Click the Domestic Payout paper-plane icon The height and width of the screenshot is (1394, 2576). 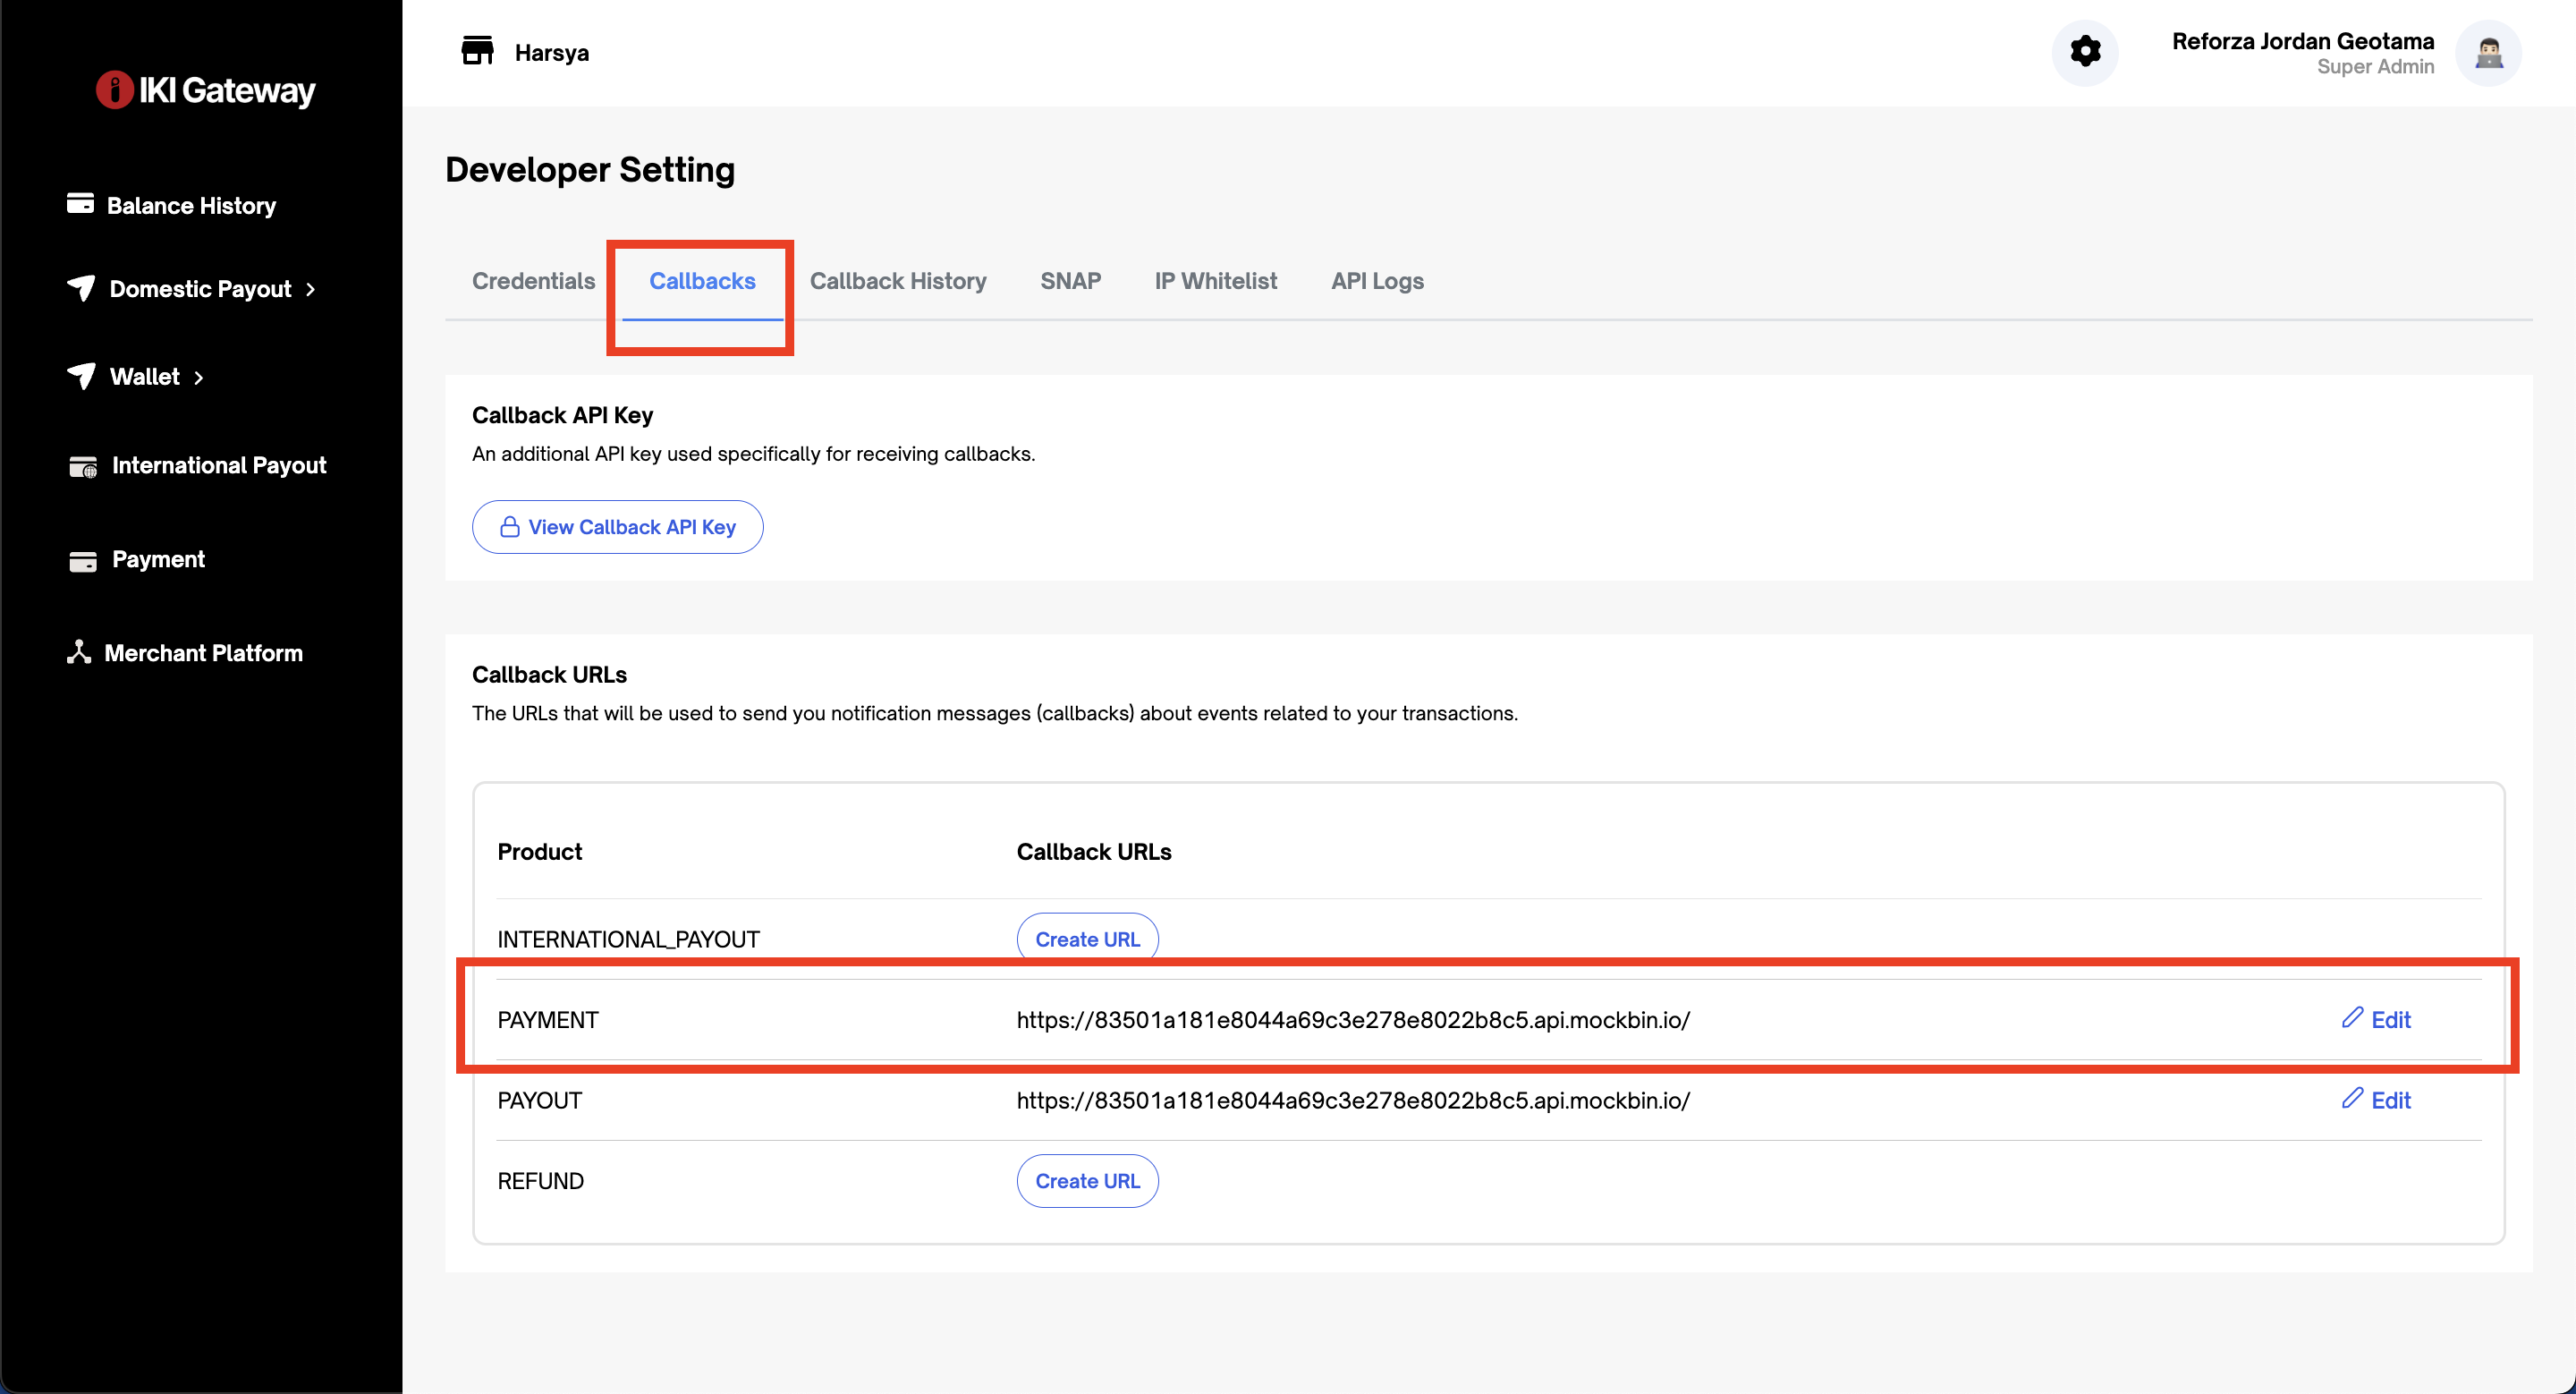pyautogui.click(x=81, y=288)
